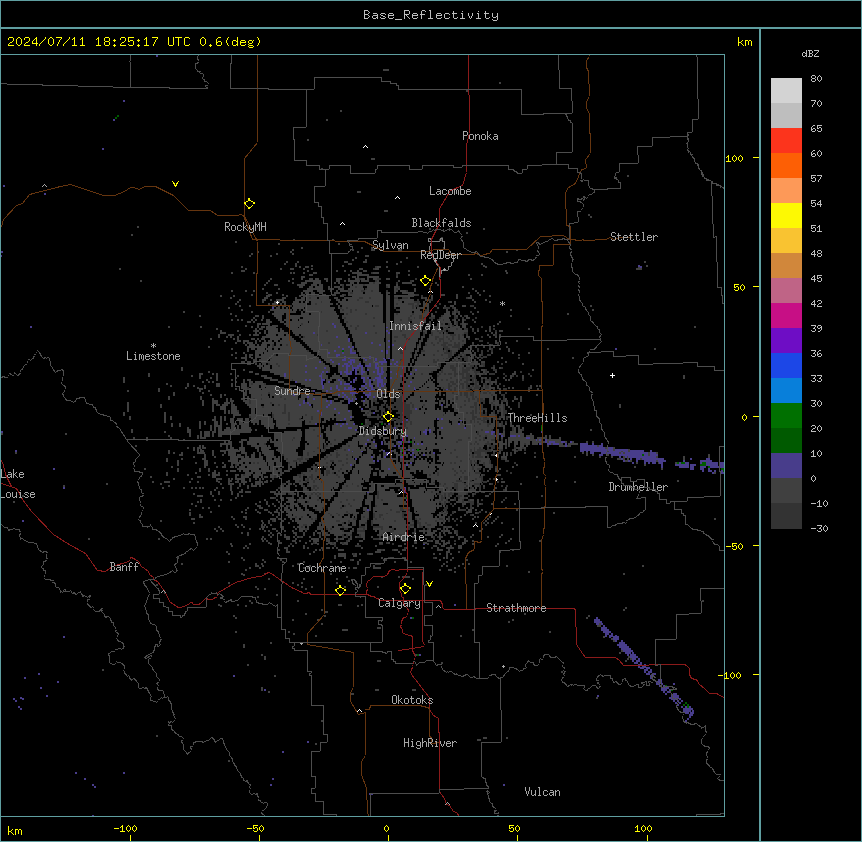Click the 2024/07/11 18:25:17 UTC timestamp
Viewport: 862px width, 842px height.
point(99,42)
